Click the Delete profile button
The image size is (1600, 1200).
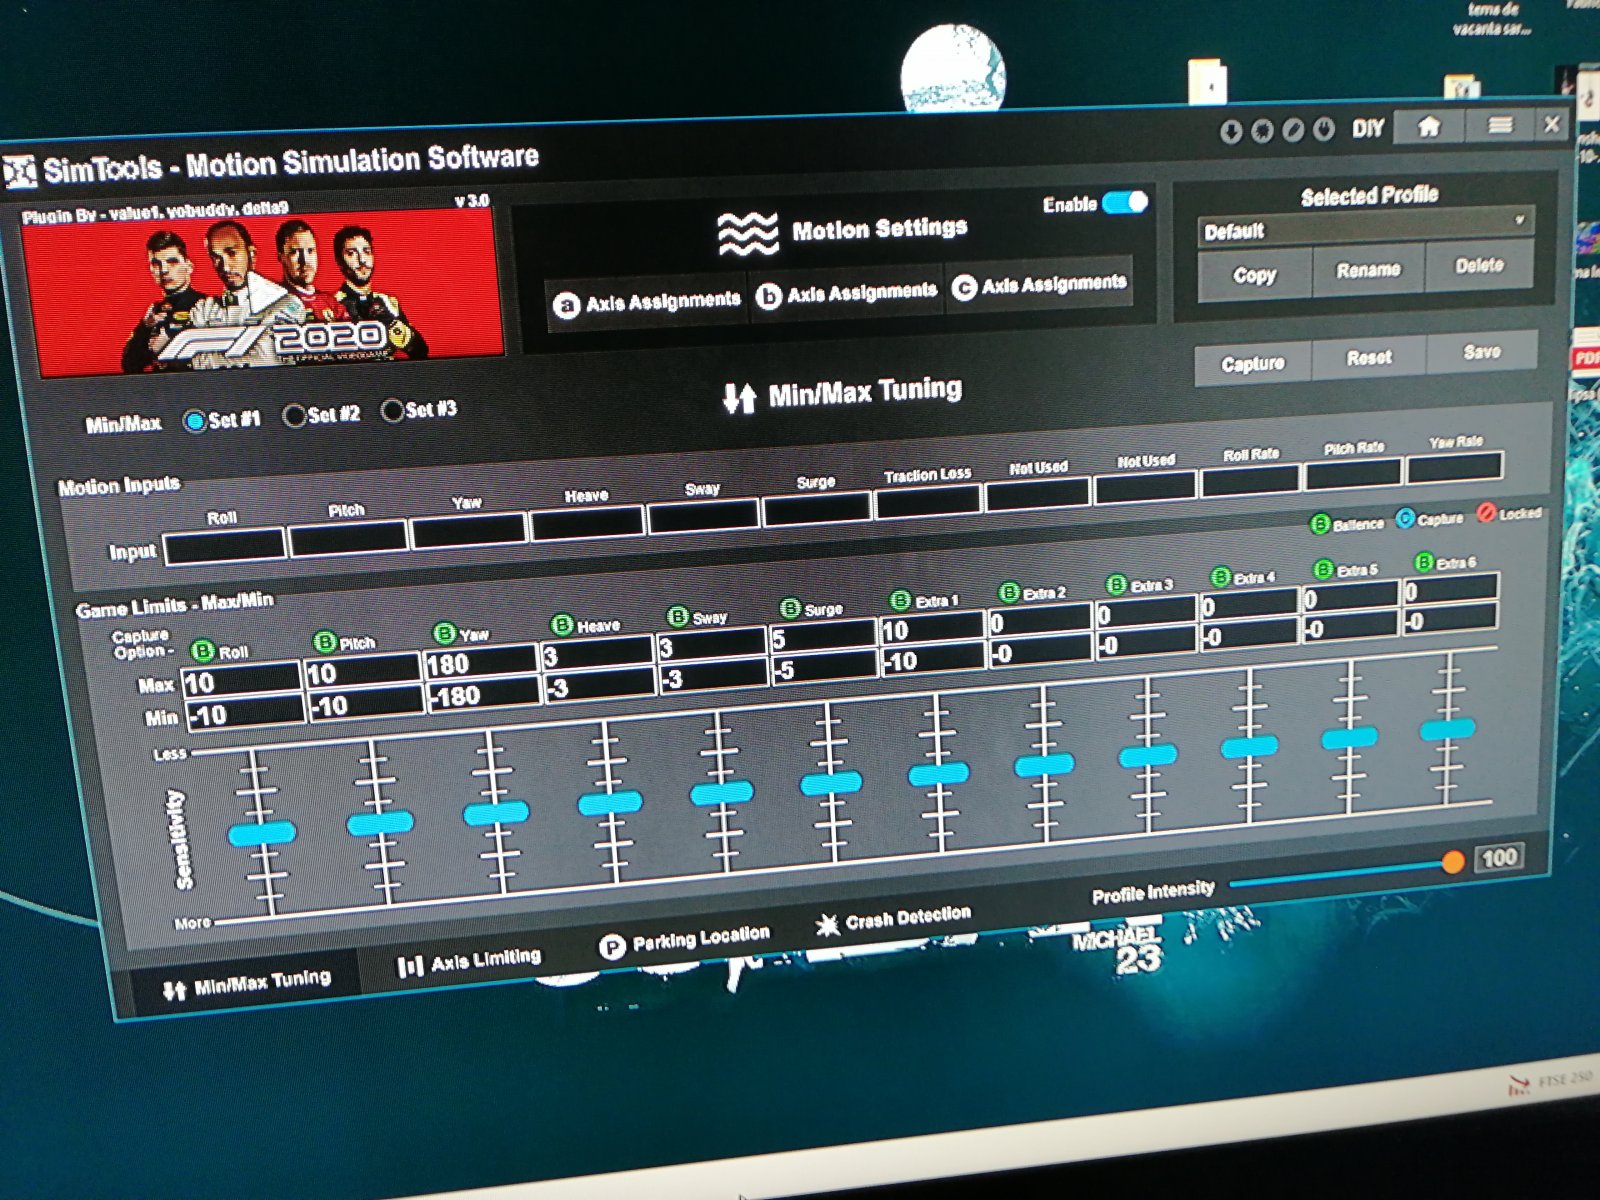pos(1479,265)
